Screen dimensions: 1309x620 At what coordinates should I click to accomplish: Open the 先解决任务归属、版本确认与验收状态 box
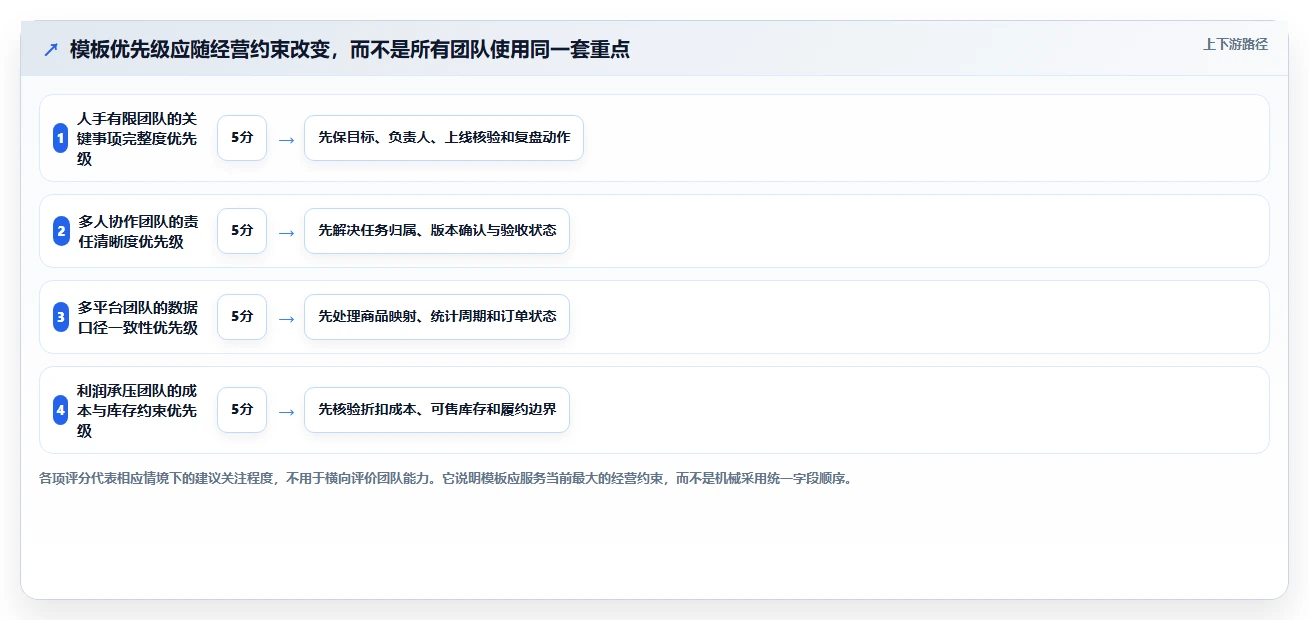(437, 231)
